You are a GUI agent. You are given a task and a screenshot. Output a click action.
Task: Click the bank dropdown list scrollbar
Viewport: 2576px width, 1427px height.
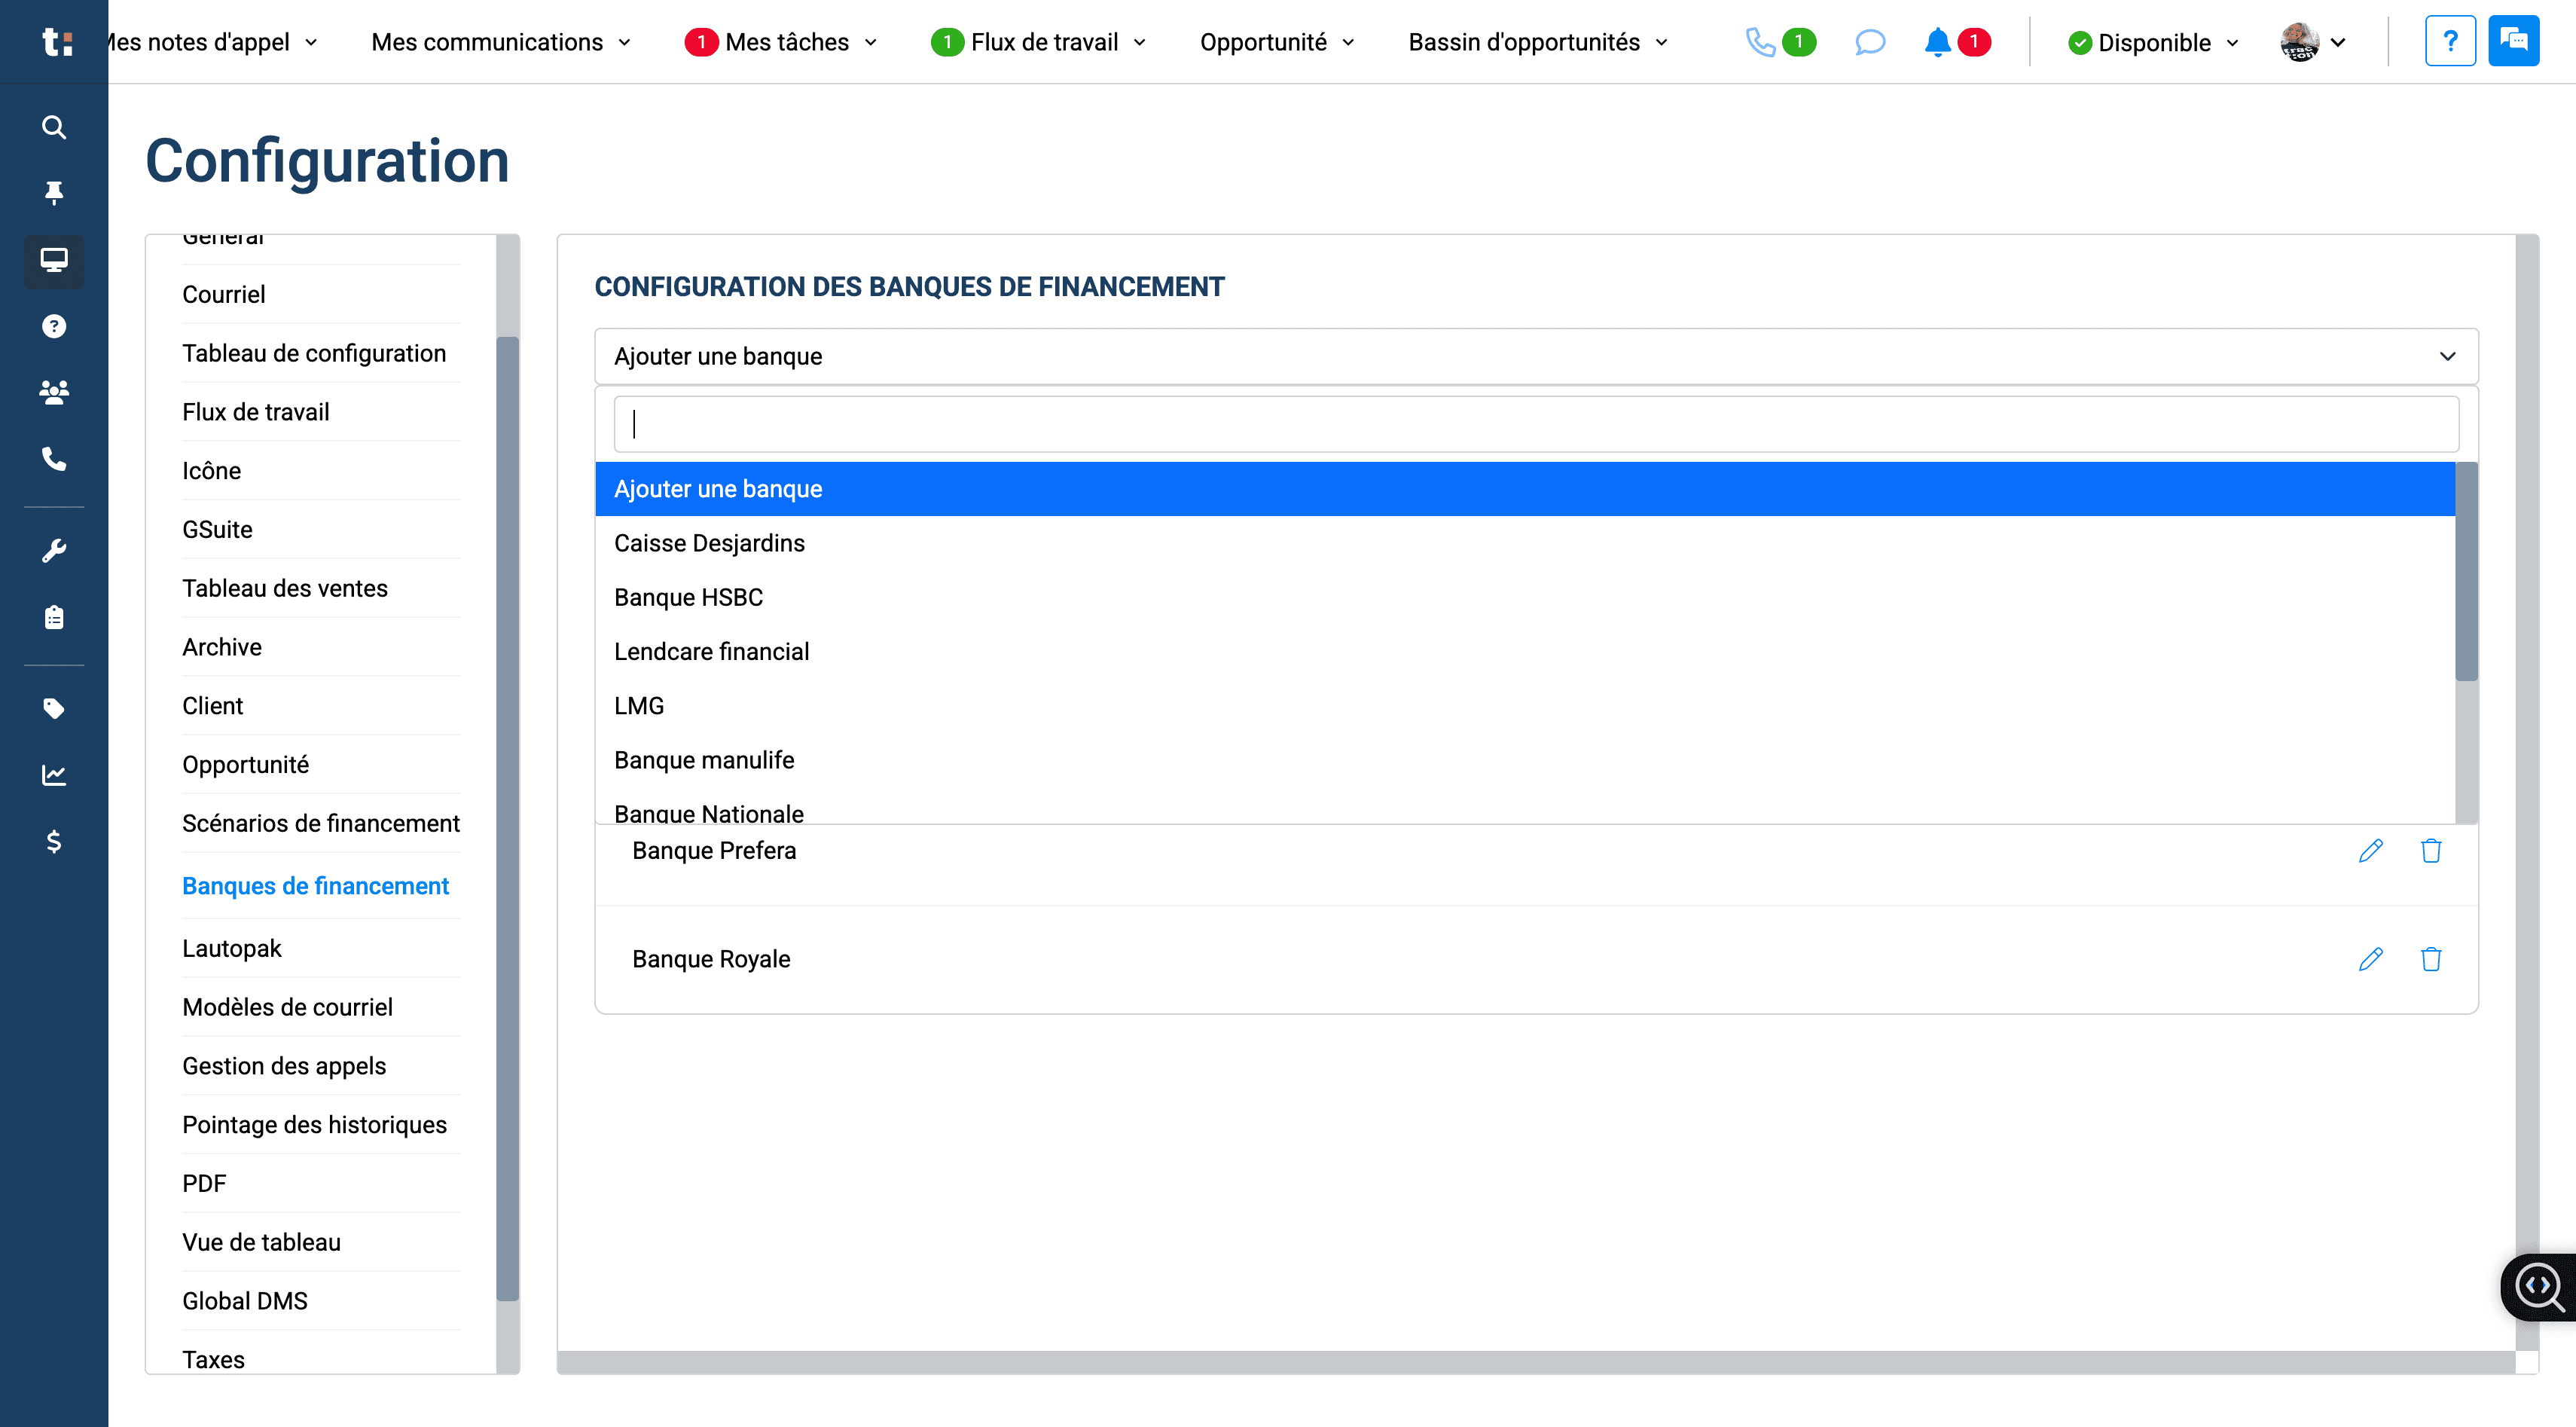2466,572
